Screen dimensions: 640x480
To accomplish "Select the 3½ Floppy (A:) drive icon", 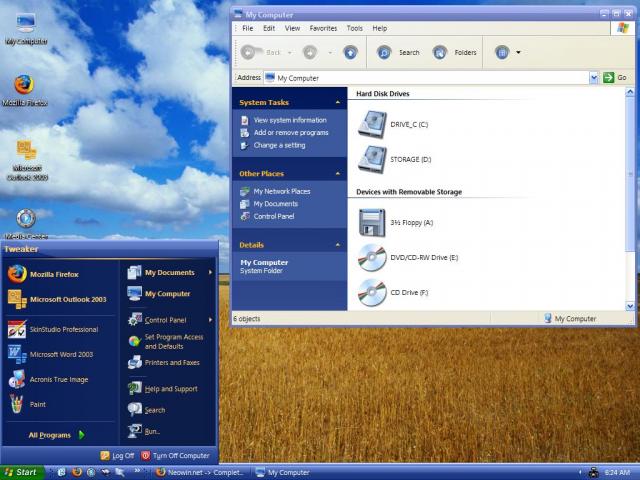I will (x=372, y=222).
